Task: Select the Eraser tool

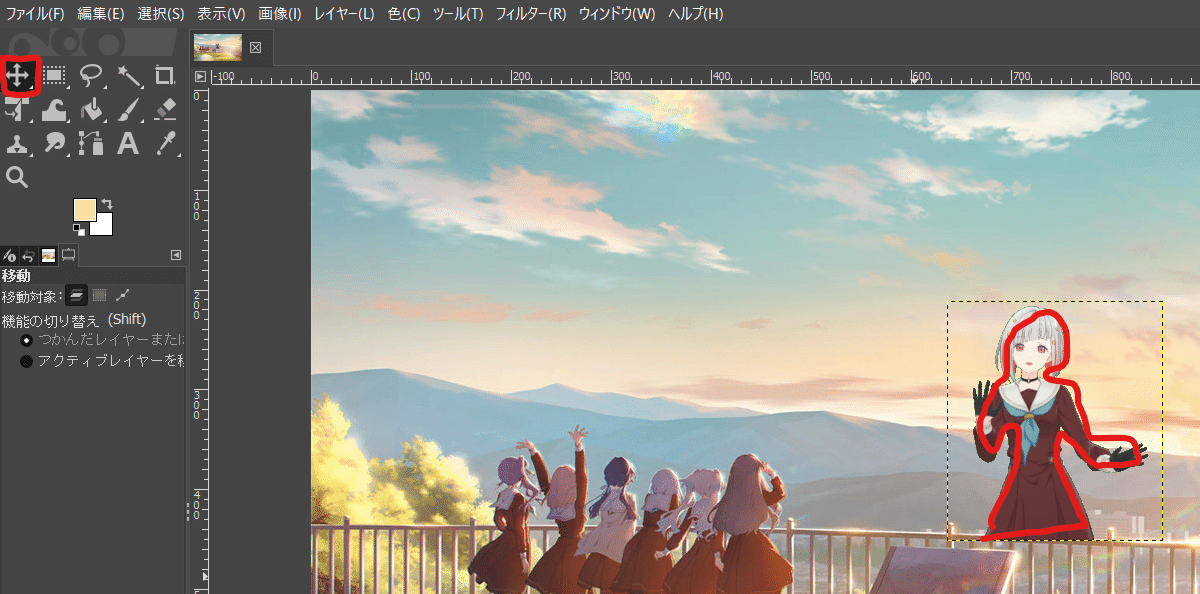Action: coord(165,109)
